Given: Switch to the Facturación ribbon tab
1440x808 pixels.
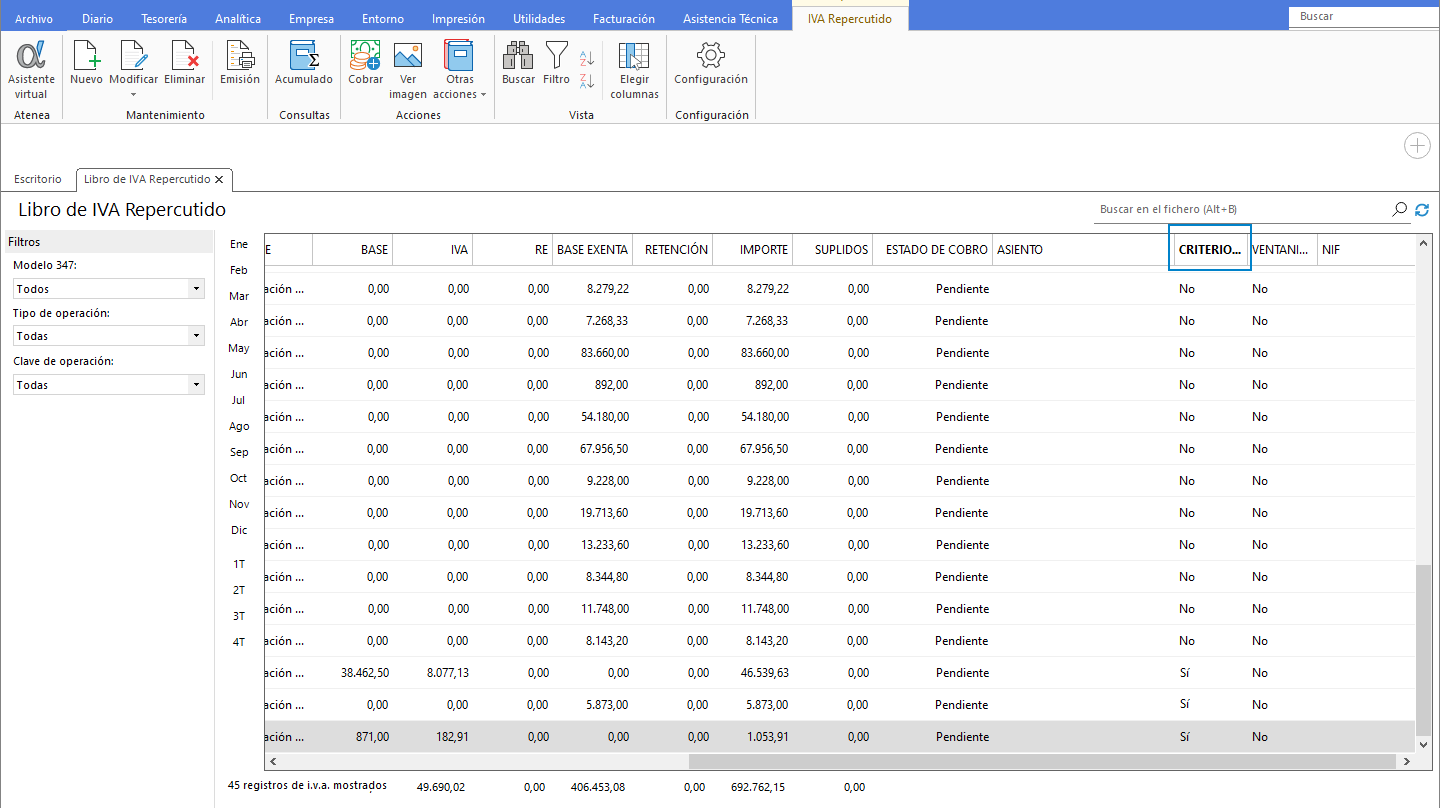Looking at the screenshot, I should (x=624, y=19).
